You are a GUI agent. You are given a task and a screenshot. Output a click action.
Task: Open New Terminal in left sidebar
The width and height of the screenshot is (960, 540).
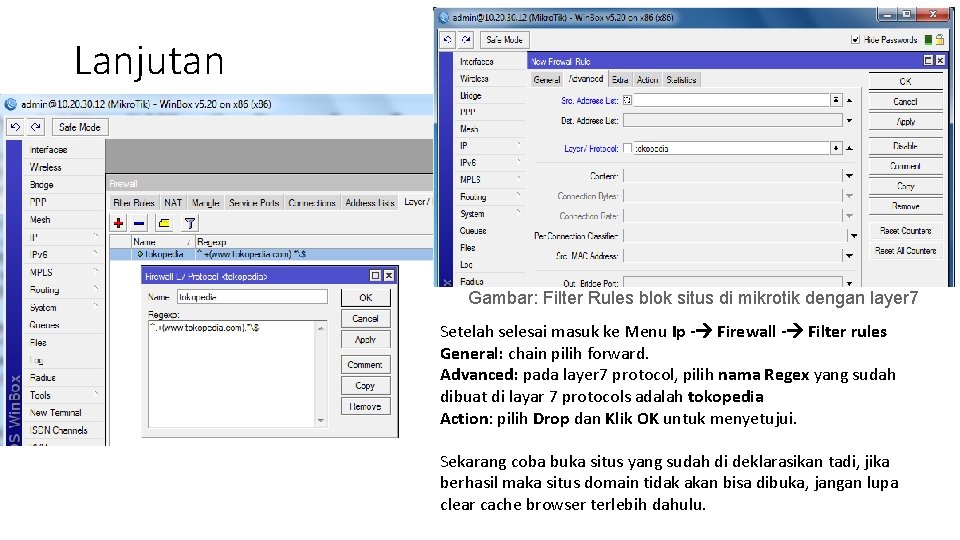tap(64, 413)
